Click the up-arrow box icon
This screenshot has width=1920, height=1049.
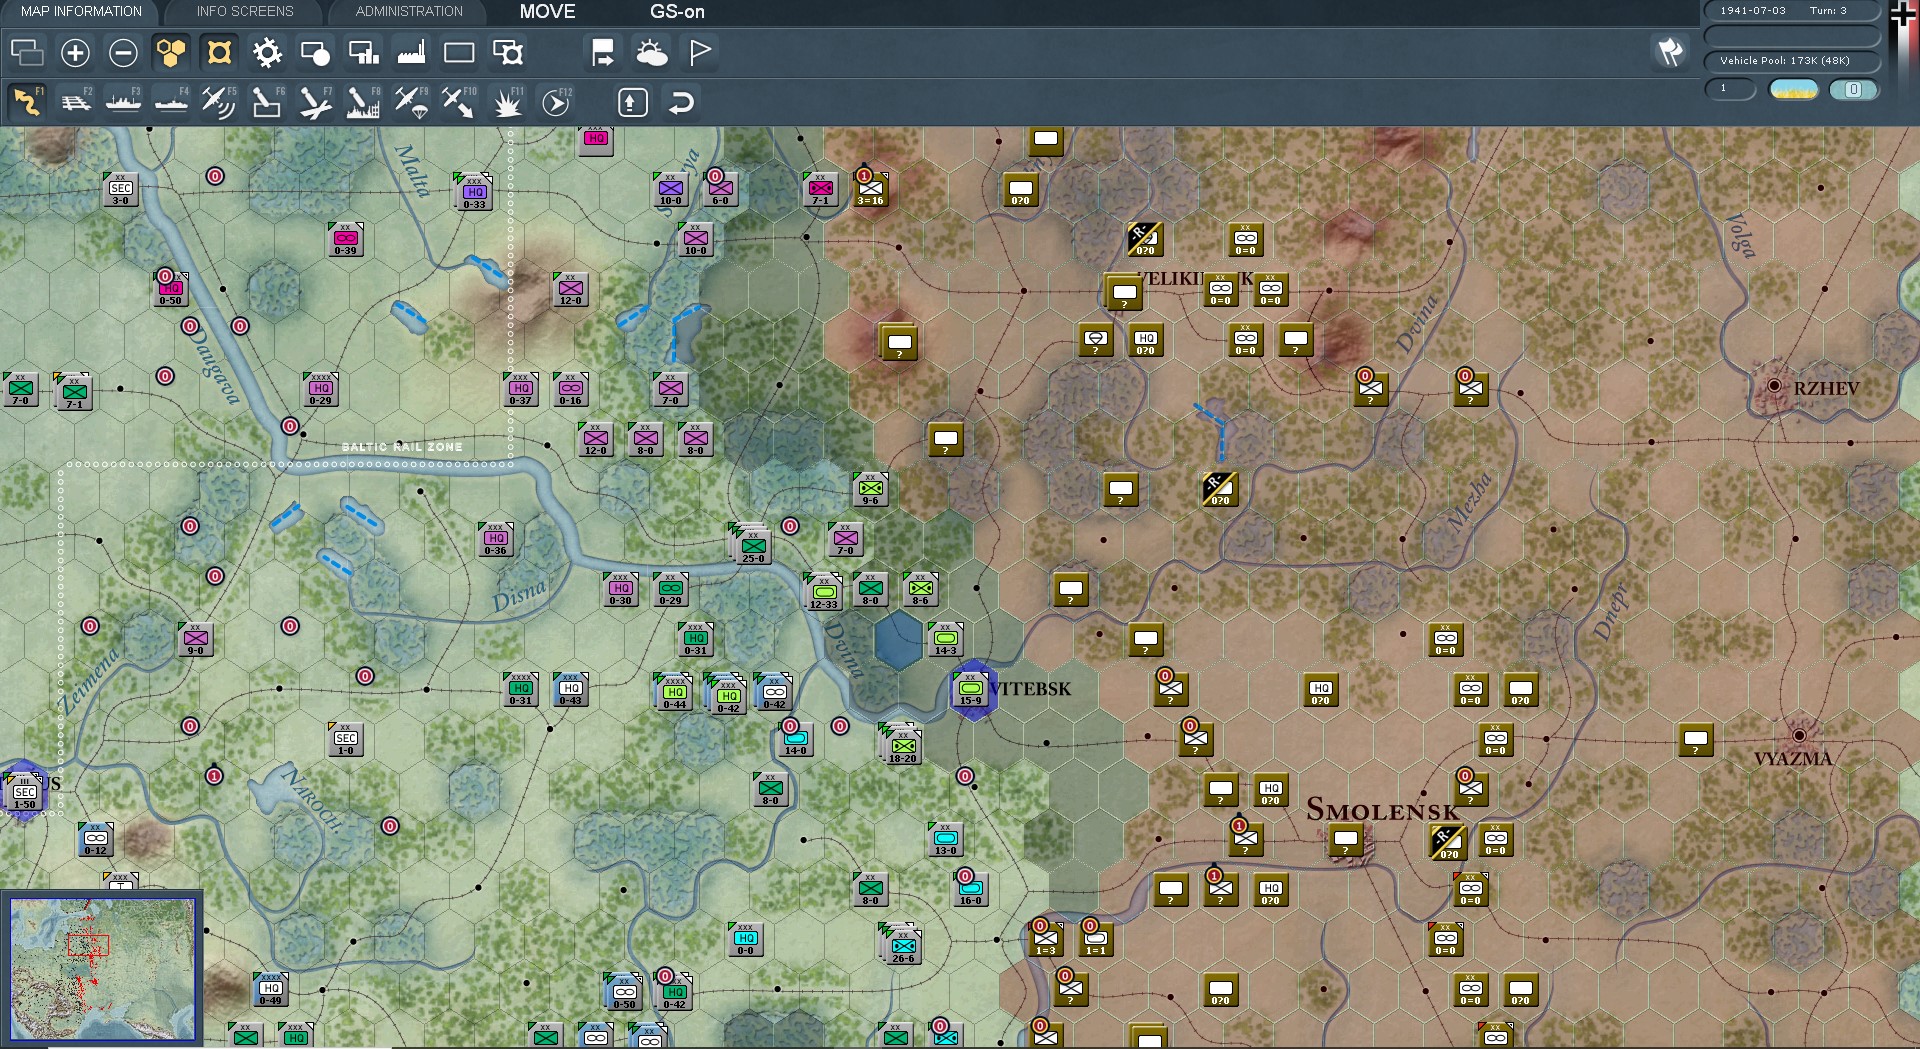pyautogui.click(x=633, y=102)
